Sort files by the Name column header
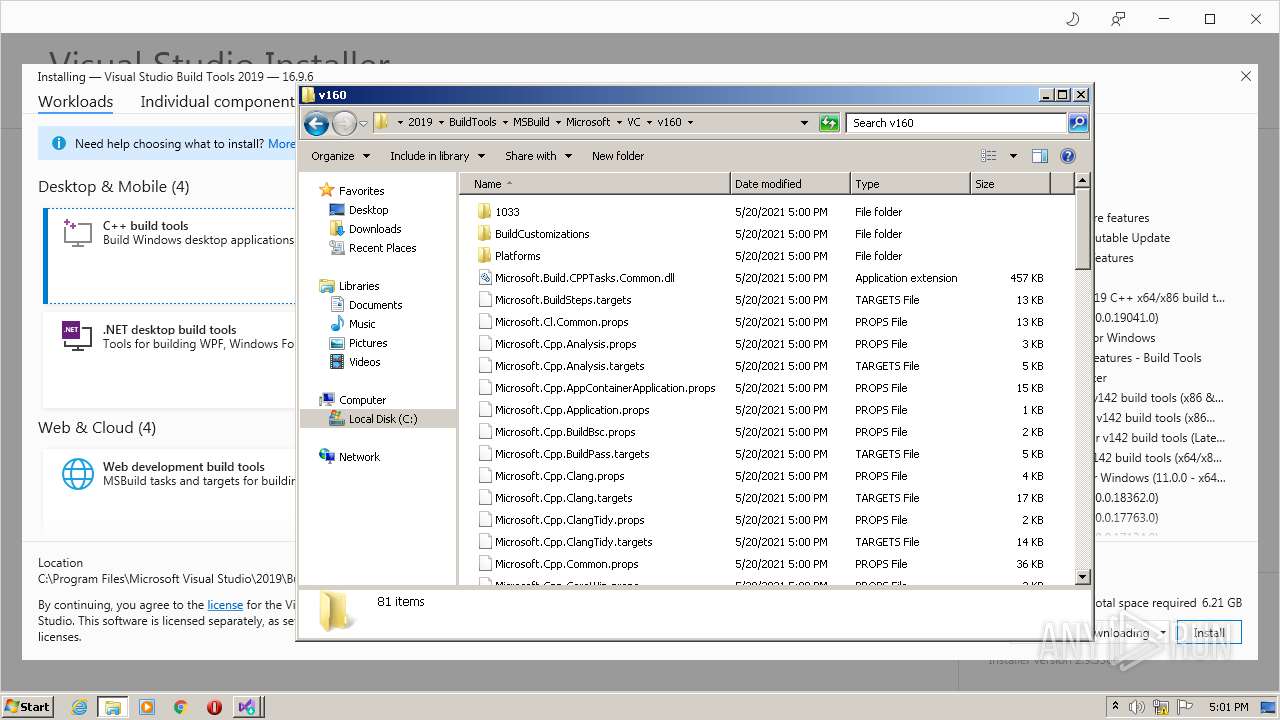1280x720 pixels. click(x=594, y=184)
